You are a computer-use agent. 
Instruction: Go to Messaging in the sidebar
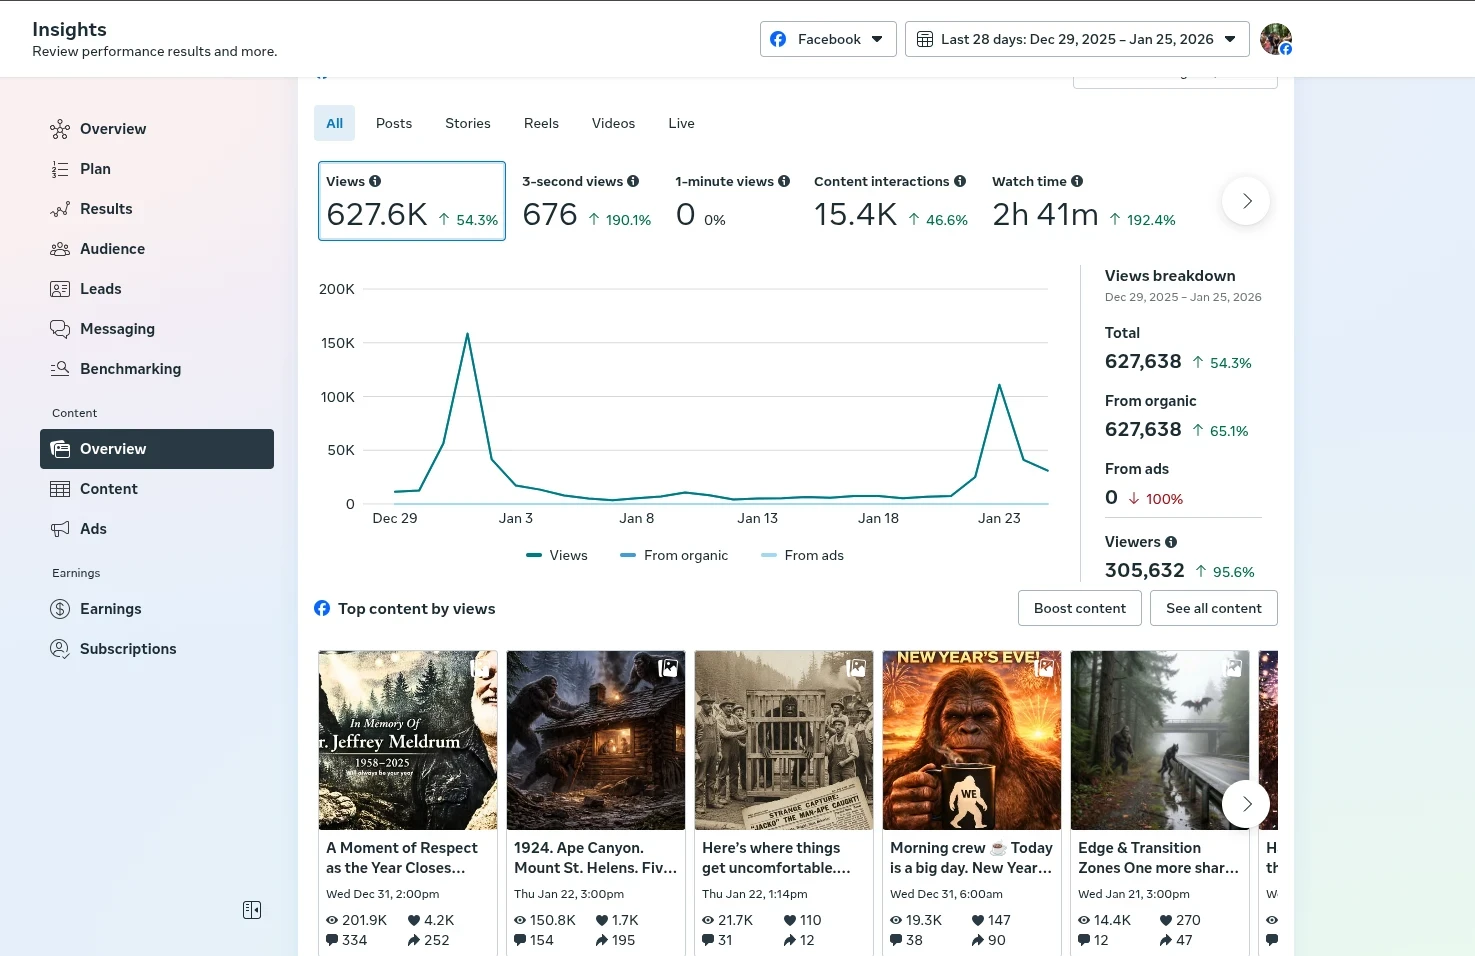point(117,329)
